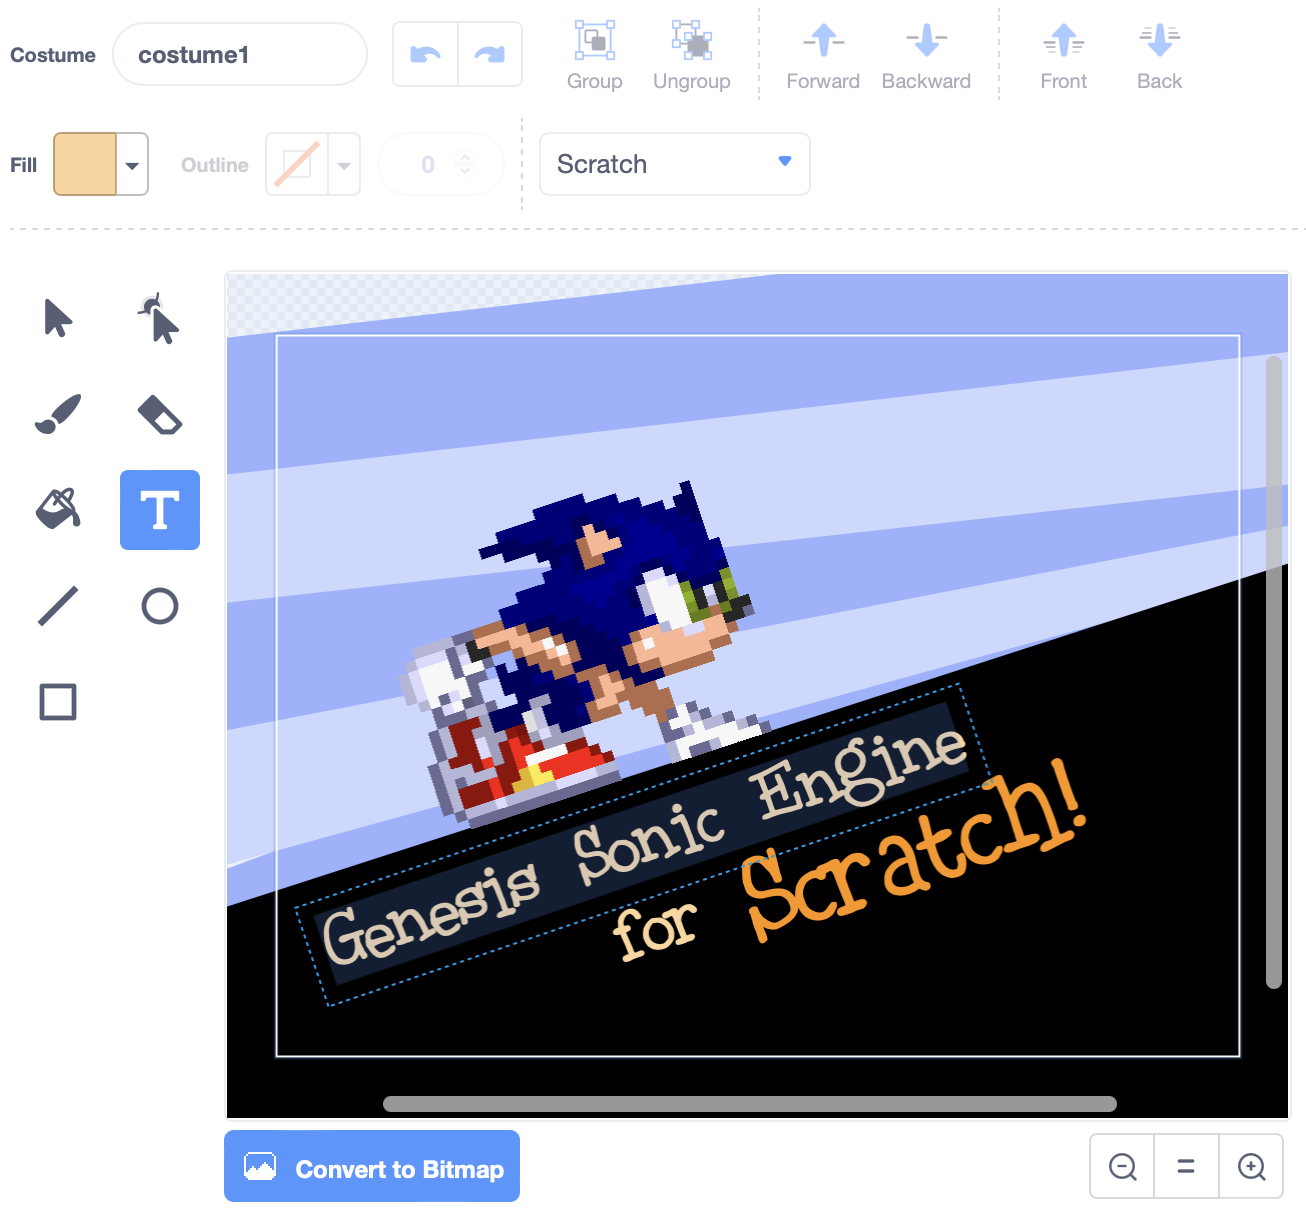Image resolution: width=1306 pixels, height=1208 pixels.
Task: Open the Scratch font dropdown
Action: click(675, 164)
